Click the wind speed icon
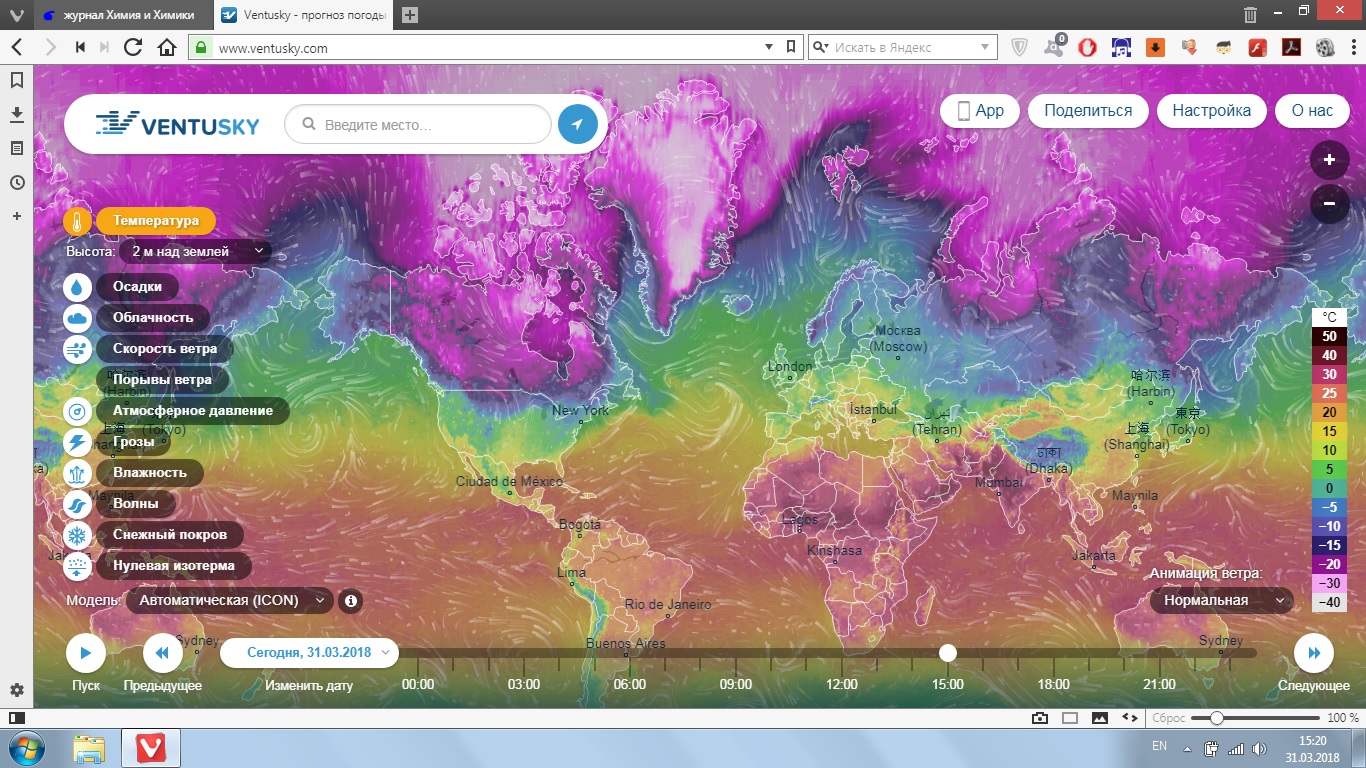Viewport: 1366px width, 768px height. point(78,349)
